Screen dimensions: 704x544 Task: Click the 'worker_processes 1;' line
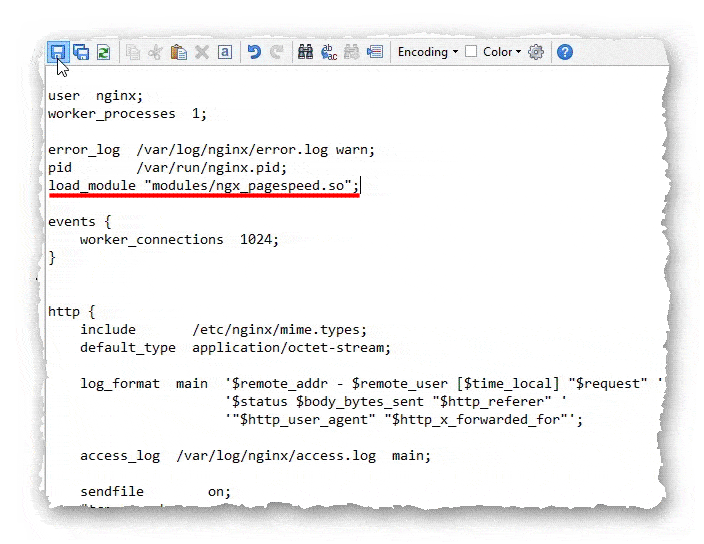click(x=128, y=114)
